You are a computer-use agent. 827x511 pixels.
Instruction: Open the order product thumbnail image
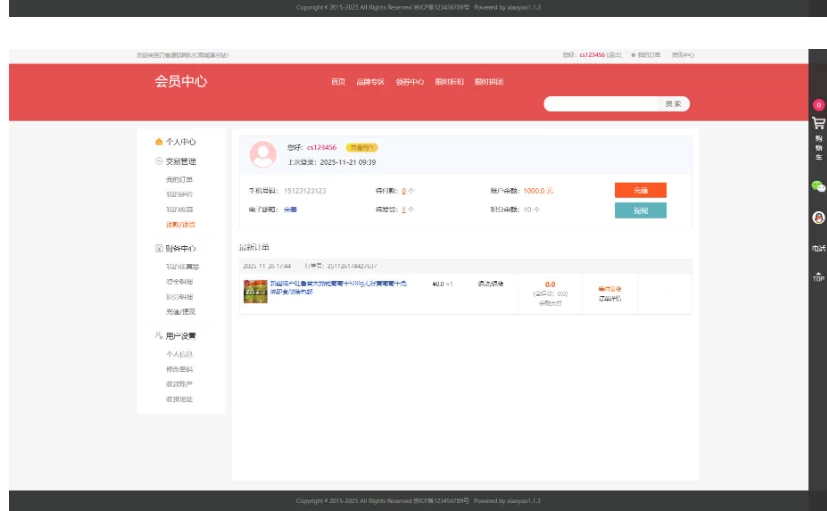(x=255, y=291)
